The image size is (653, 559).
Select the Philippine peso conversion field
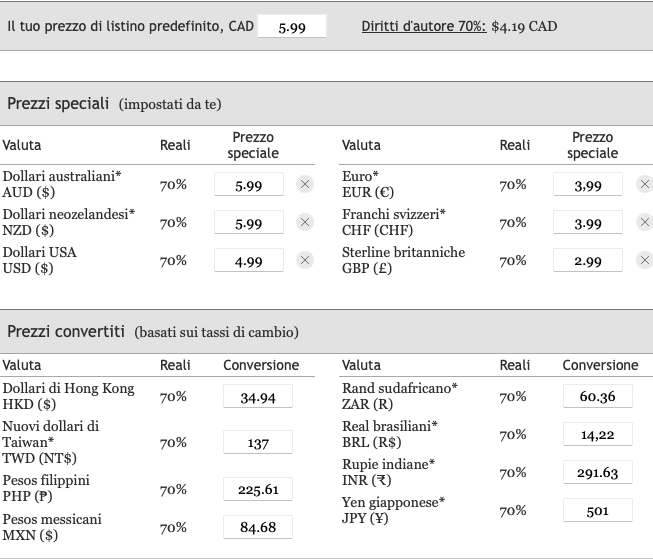[258, 489]
